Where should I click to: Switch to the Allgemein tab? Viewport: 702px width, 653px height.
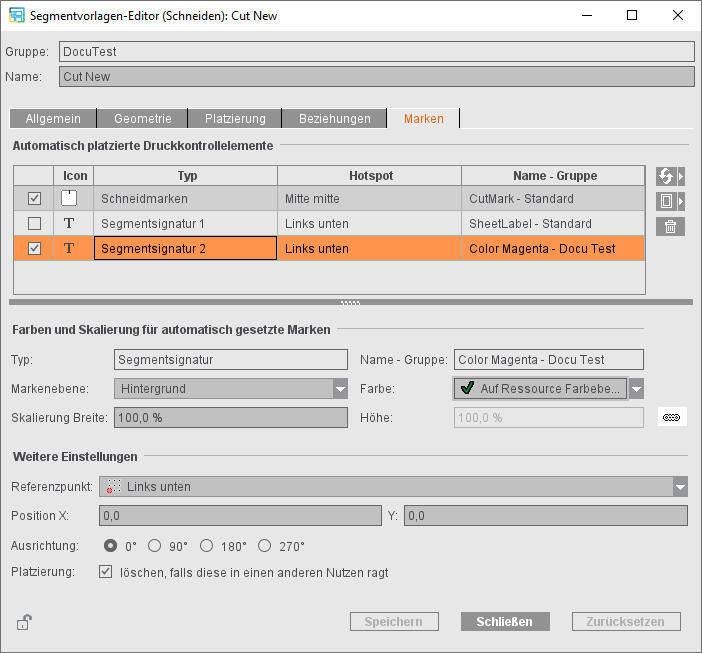53,119
